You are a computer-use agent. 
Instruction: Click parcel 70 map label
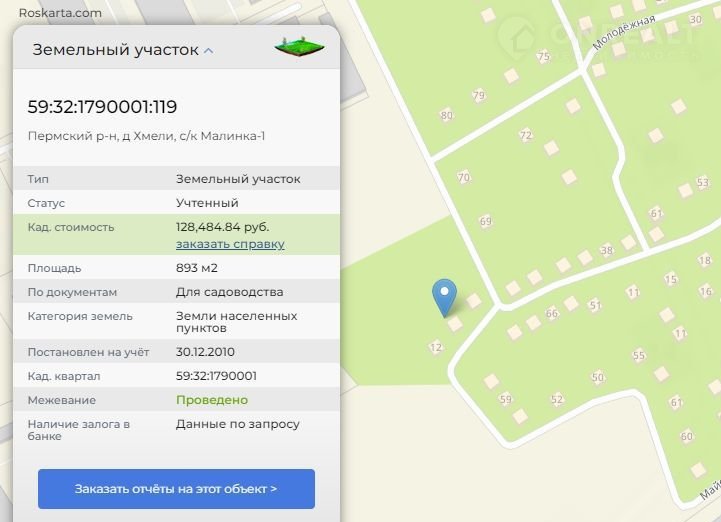[x=463, y=178]
